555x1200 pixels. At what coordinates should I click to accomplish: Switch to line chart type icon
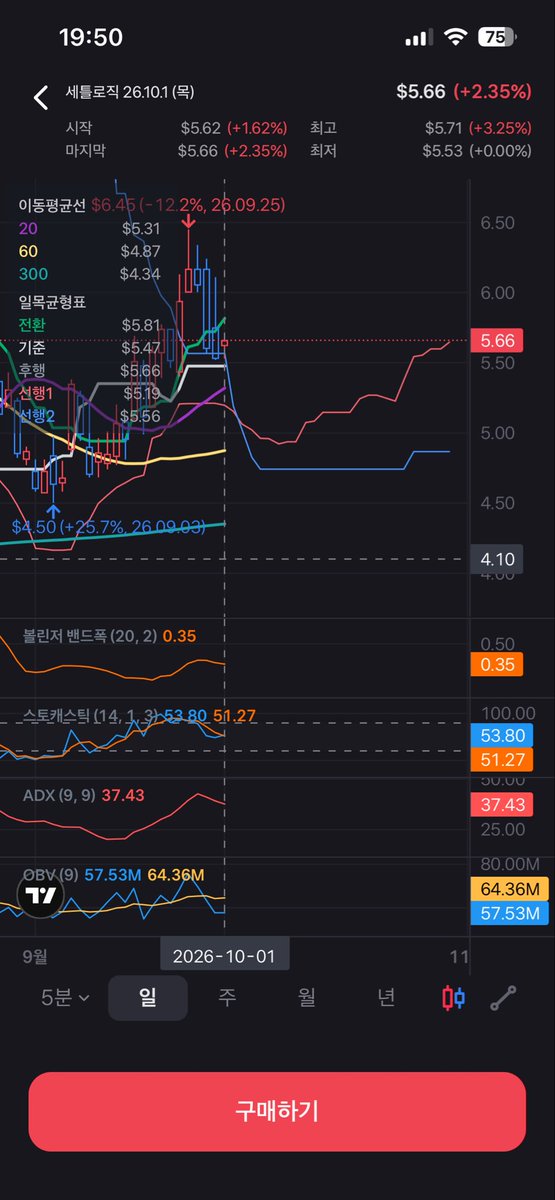tap(503, 998)
